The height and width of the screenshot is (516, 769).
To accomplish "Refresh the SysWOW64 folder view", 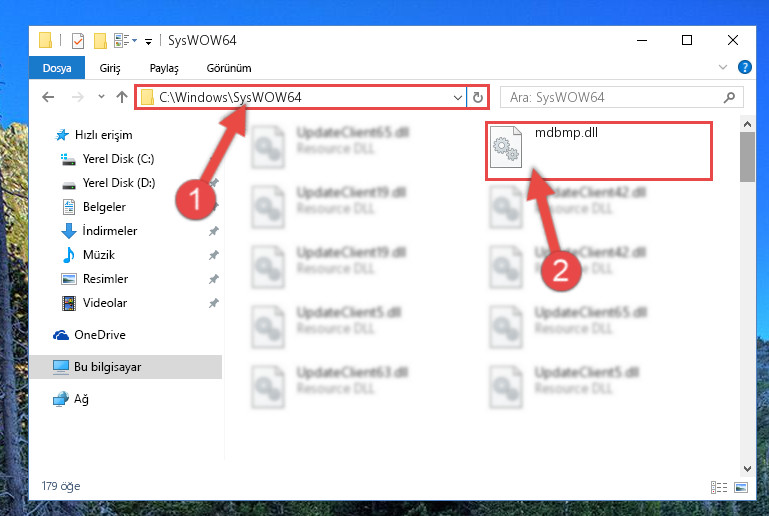I will (478, 97).
